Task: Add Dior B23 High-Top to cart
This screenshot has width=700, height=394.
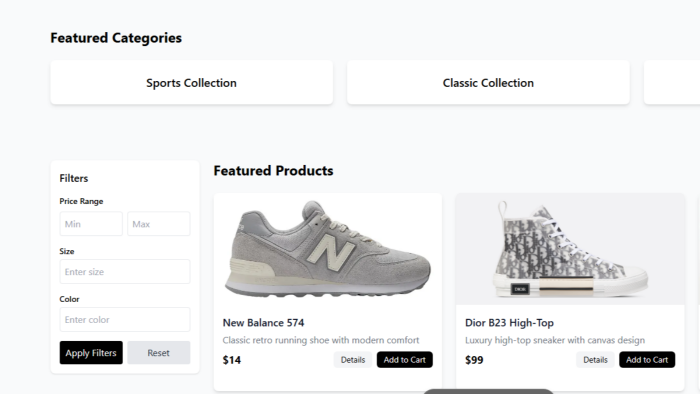Action: coord(647,360)
